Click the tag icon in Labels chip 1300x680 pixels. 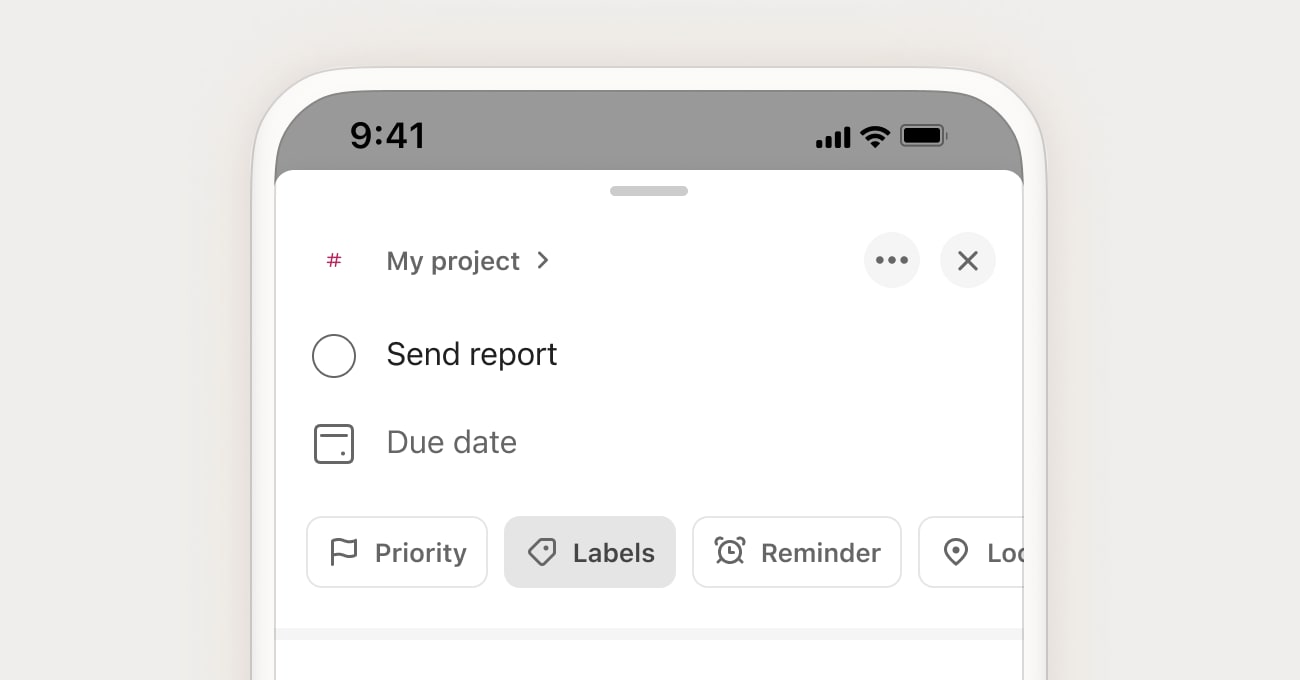pyautogui.click(x=542, y=552)
